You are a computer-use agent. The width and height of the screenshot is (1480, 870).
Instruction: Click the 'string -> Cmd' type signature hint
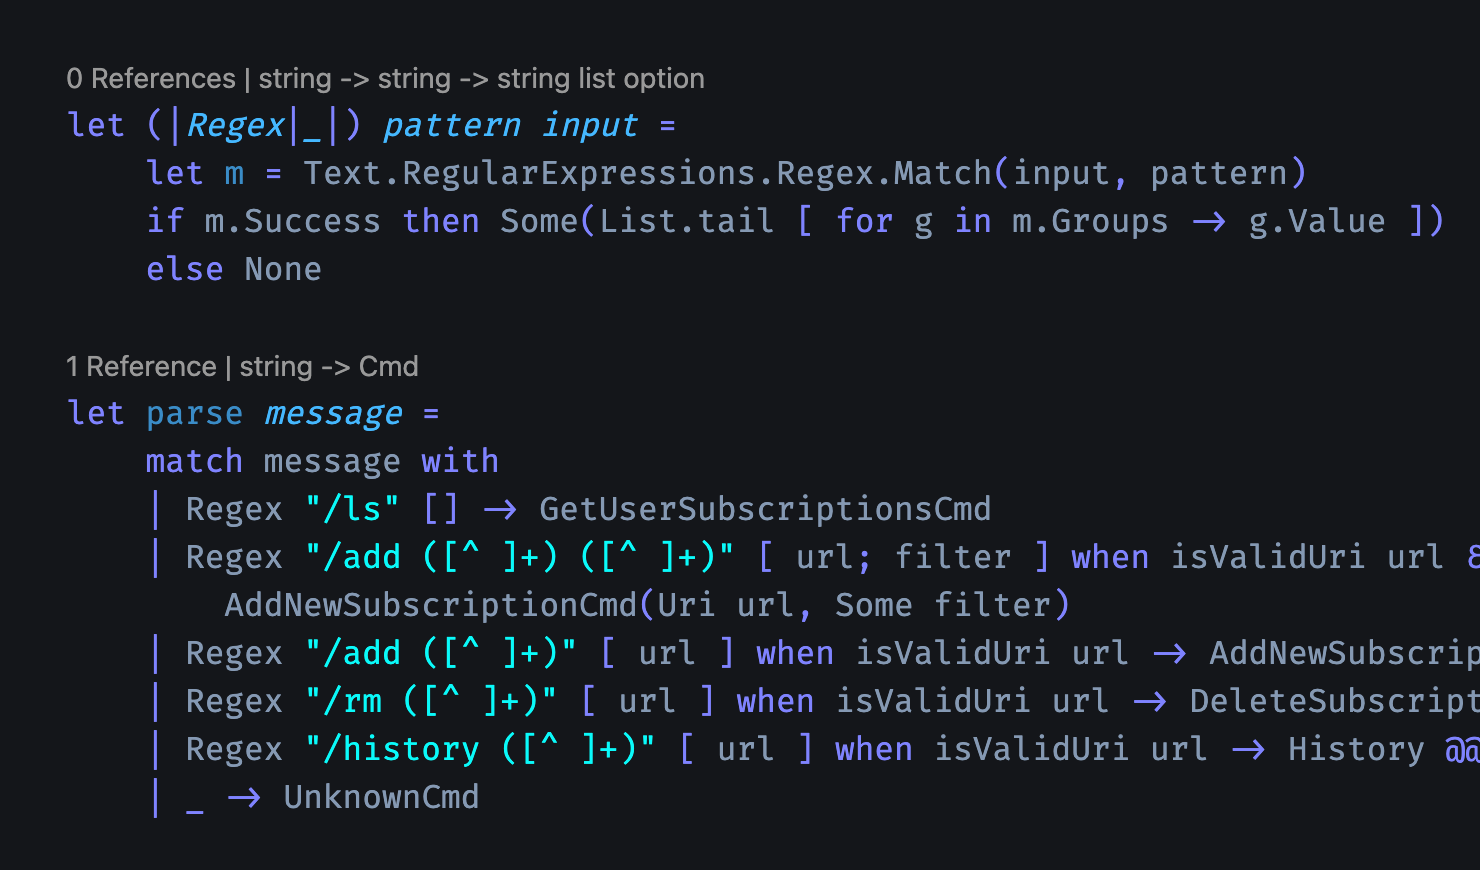pyautogui.click(x=329, y=367)
